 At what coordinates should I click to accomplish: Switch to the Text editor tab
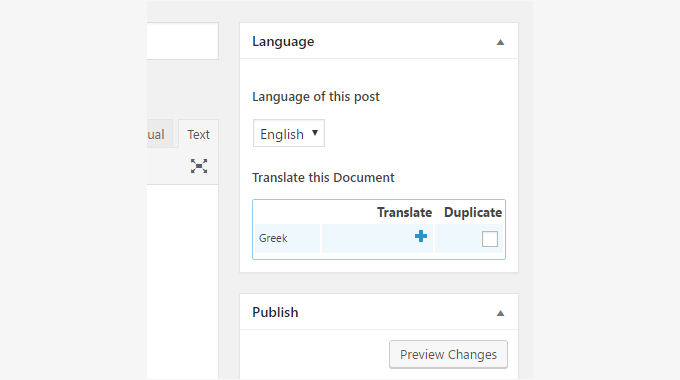point(198,134)
